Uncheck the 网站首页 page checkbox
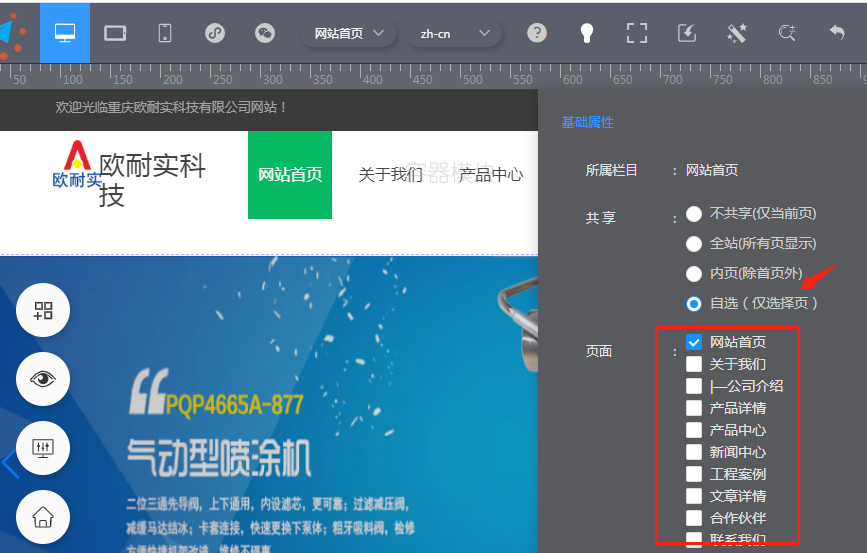This screenshot has height=553, width=867. (x=694, y=342)
